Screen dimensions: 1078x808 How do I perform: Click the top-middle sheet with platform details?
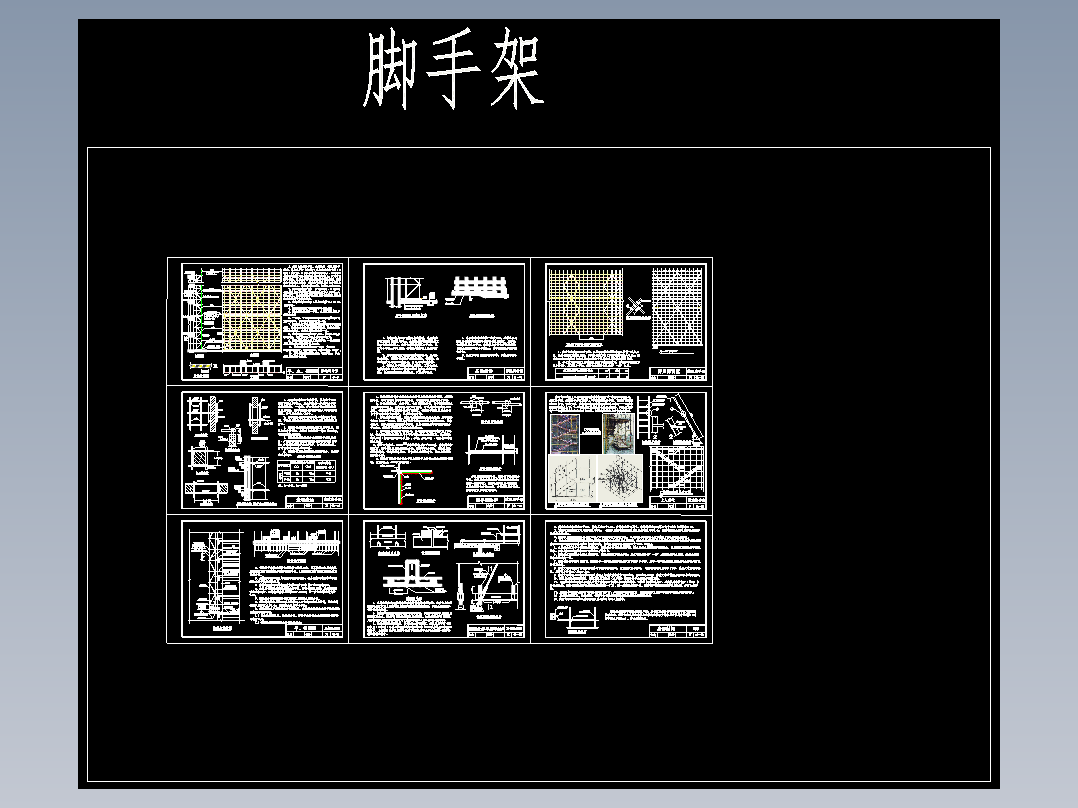click(445, 318)
